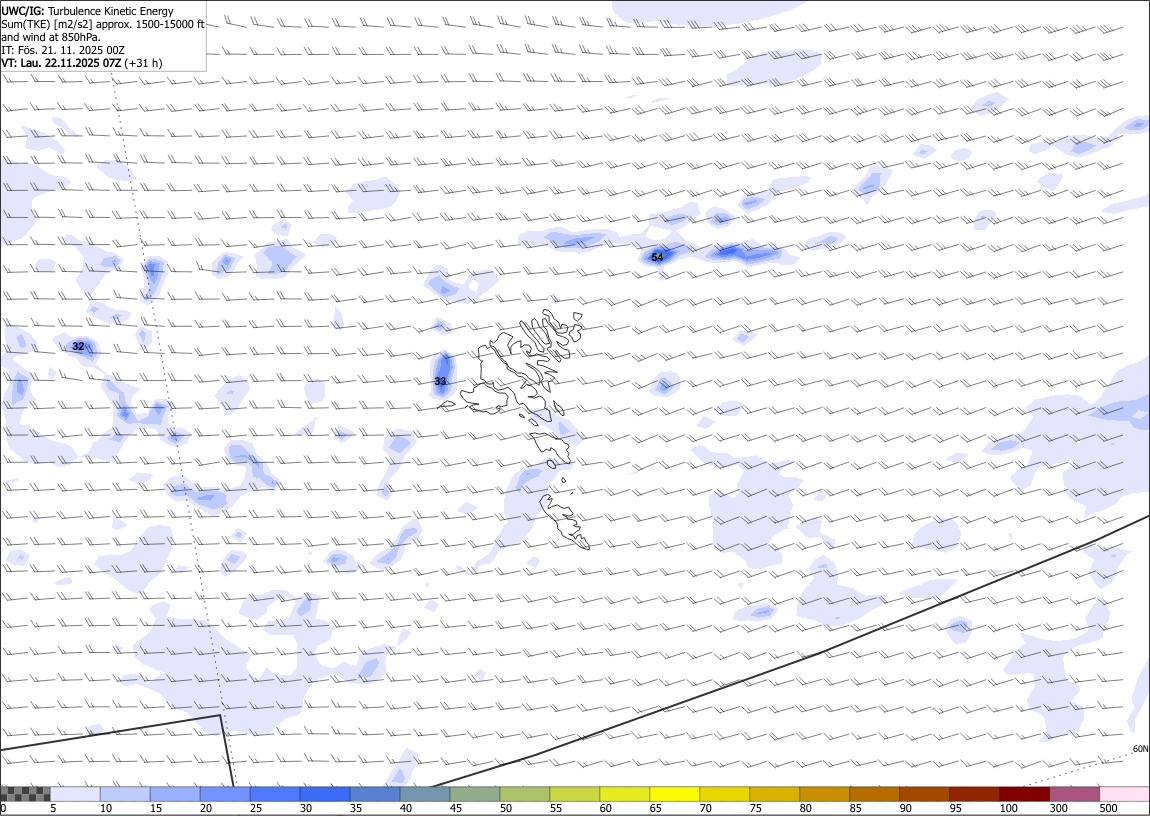Image resolution: width=1150 pixels, height=816 pixels.
Task: Click the legend swatch between 25 and 30
Action: click(275, 794)
